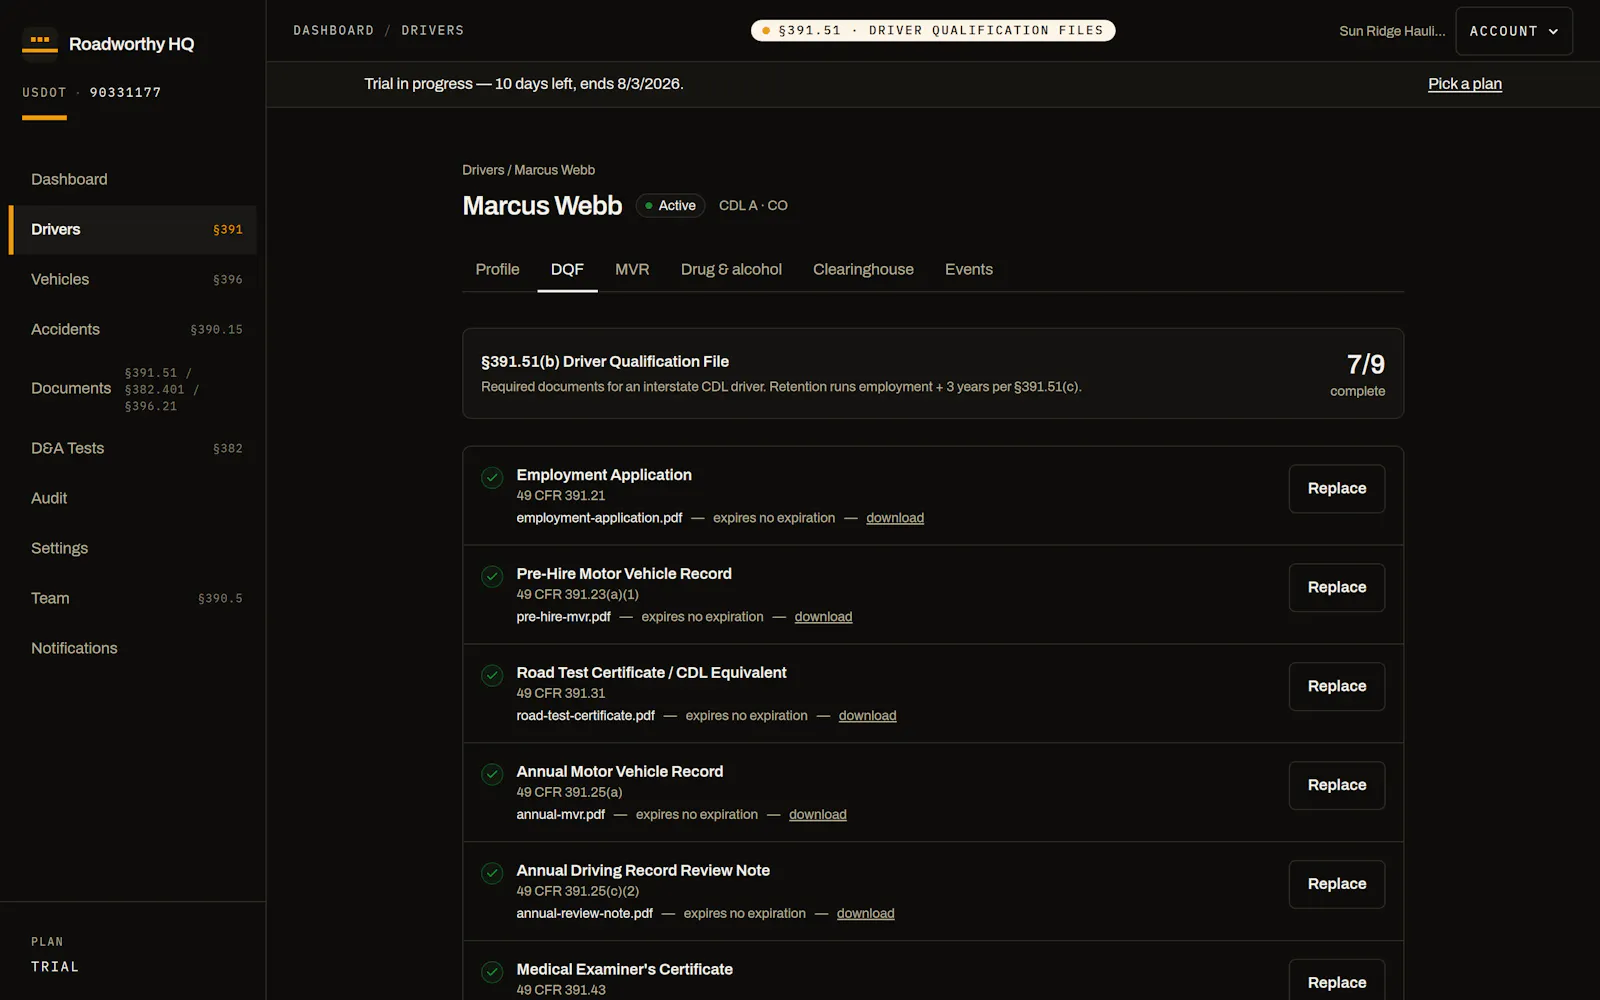Click the Marcus Webb heading

point(542,206)
